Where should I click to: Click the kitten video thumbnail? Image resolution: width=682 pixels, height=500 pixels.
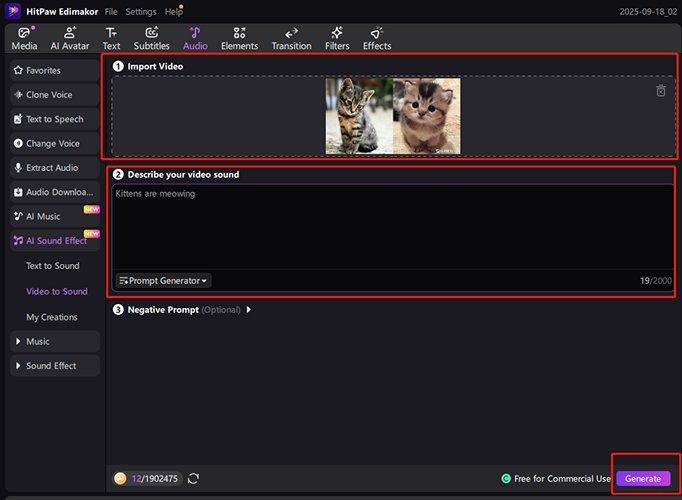pyautogui.click(x=393, y=116)
